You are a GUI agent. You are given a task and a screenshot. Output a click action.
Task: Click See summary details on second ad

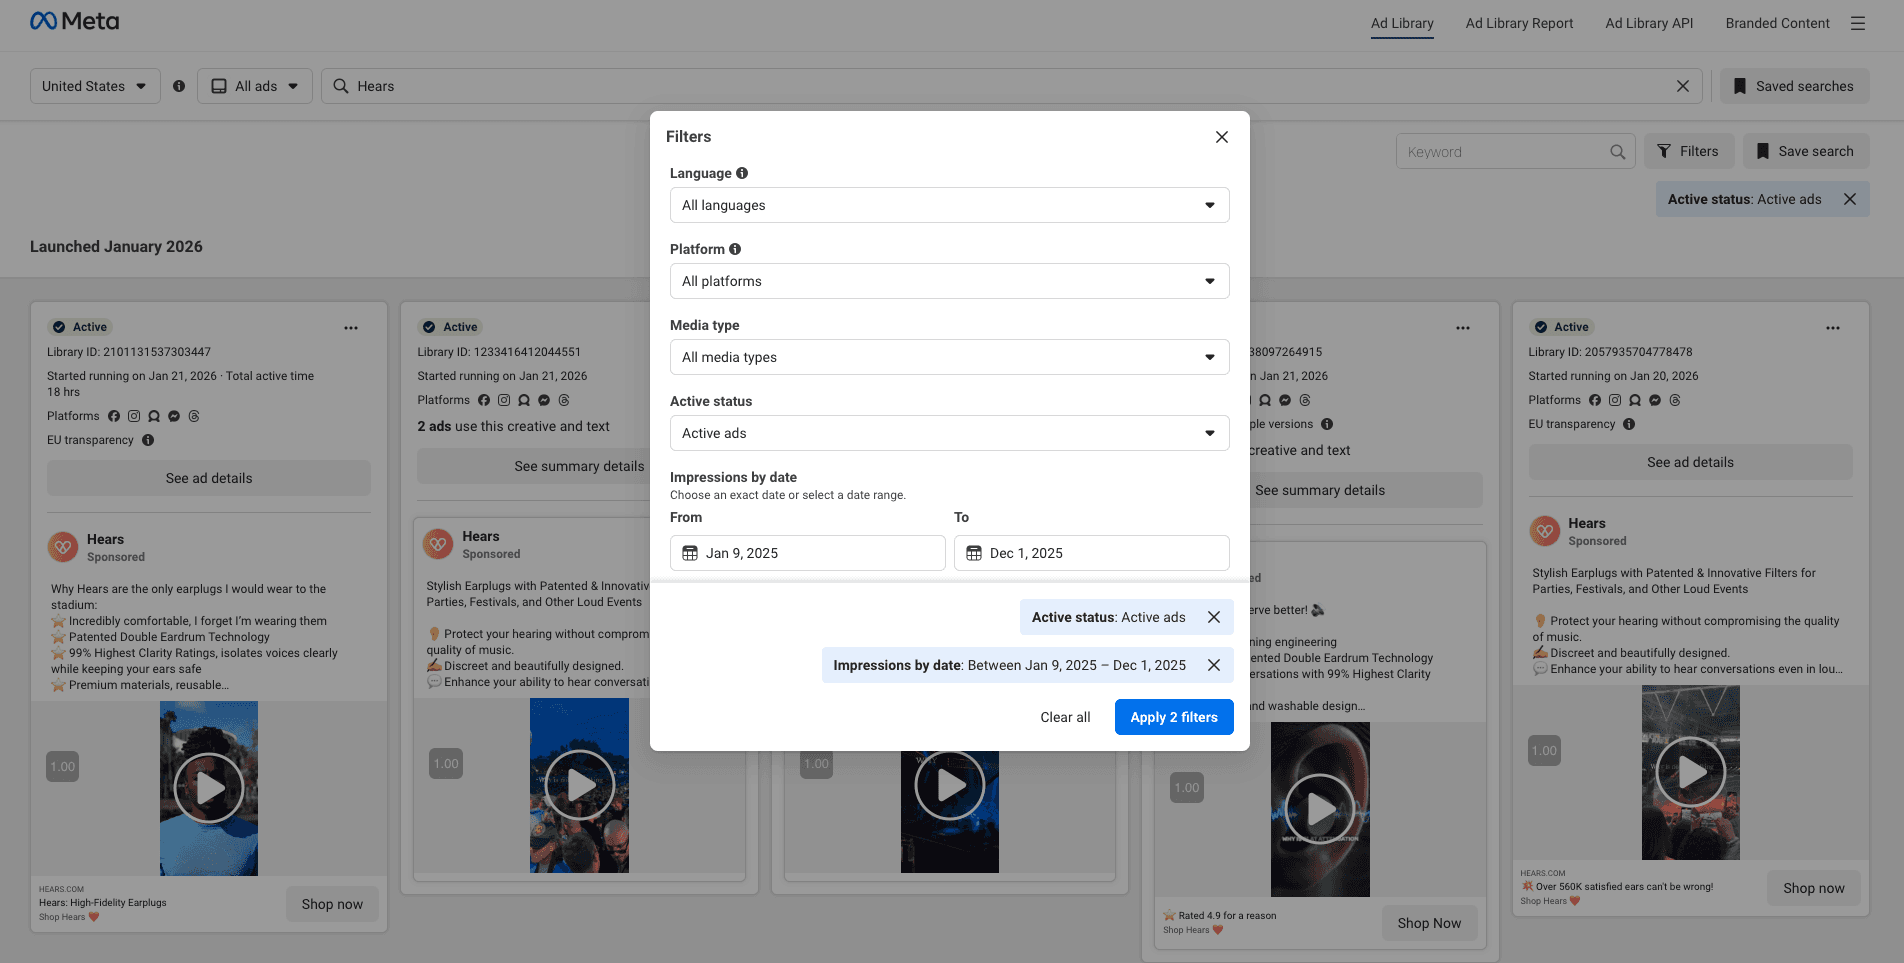click(x=579, y=466)
